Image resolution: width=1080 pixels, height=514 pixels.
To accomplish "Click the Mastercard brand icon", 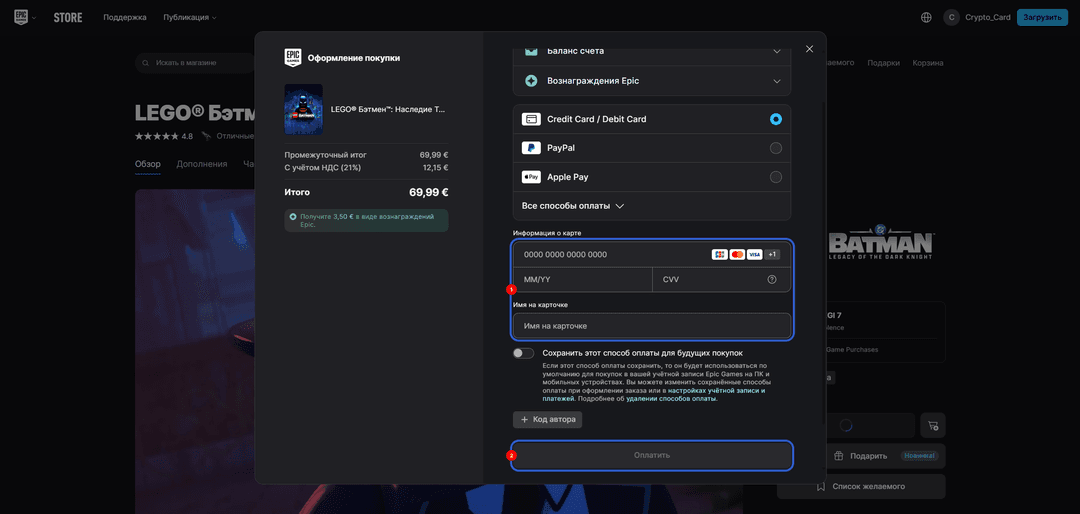I will coord(737,255).
